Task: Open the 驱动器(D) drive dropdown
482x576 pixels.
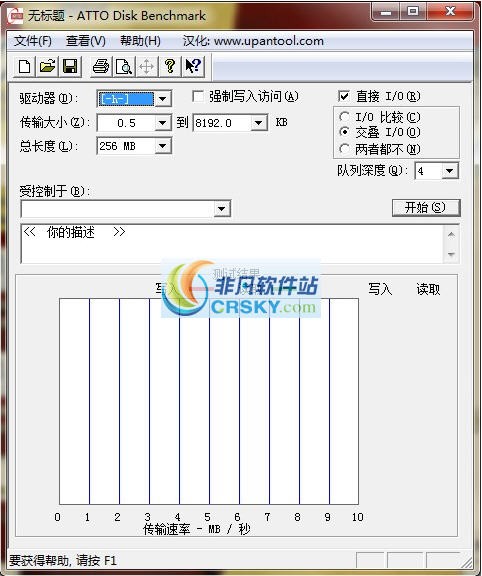Action: 163,98
